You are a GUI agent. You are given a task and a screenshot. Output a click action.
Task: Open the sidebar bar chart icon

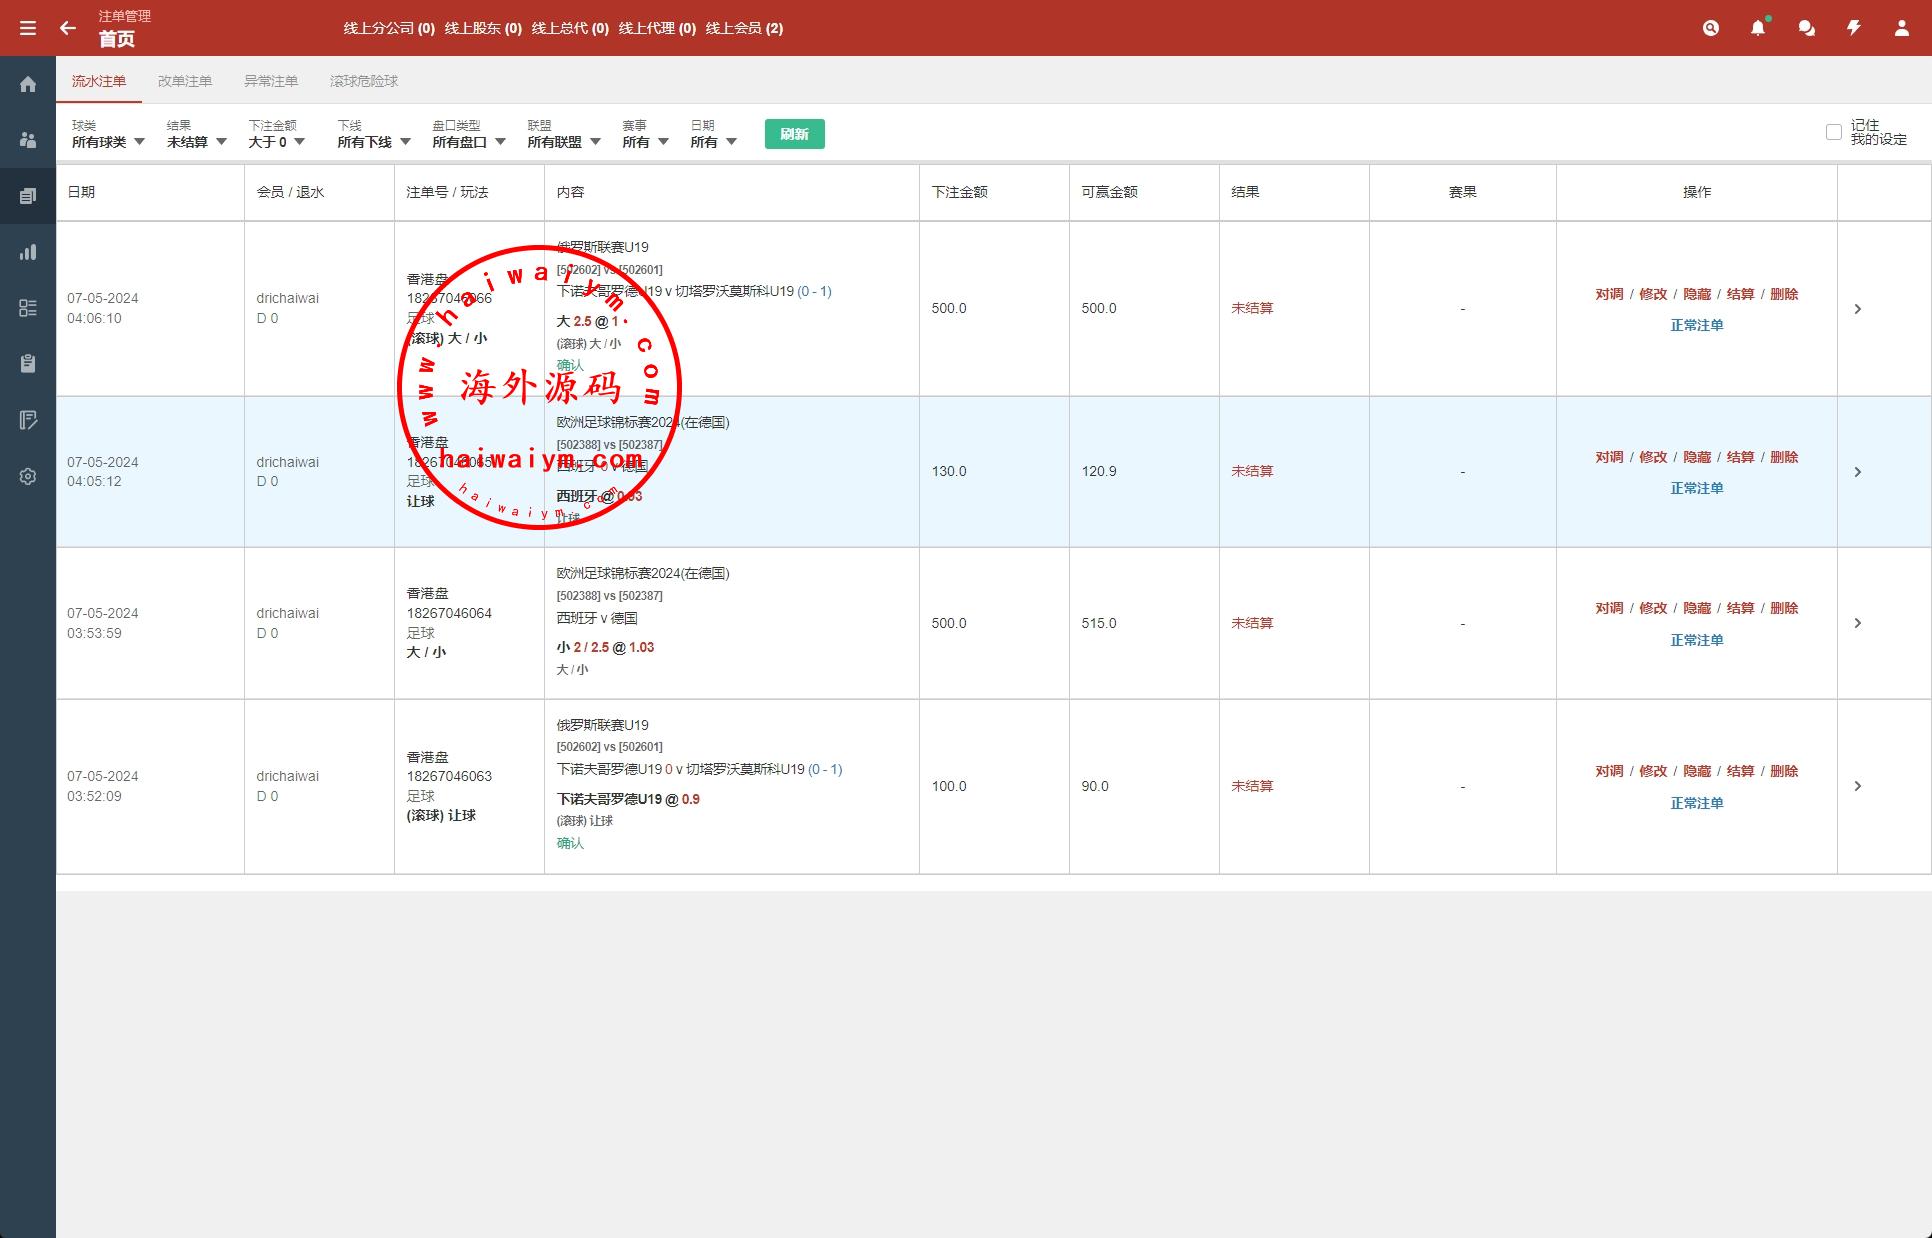pyautogui.click(x=28, y=252)
